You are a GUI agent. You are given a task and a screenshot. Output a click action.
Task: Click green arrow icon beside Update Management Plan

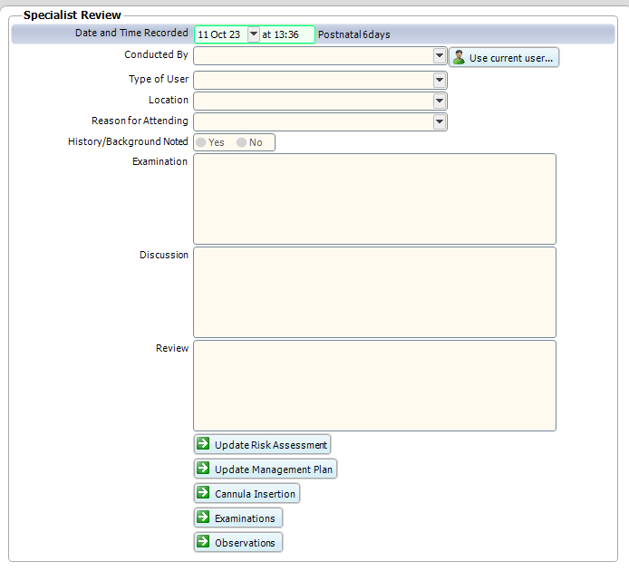pos(203,469)
